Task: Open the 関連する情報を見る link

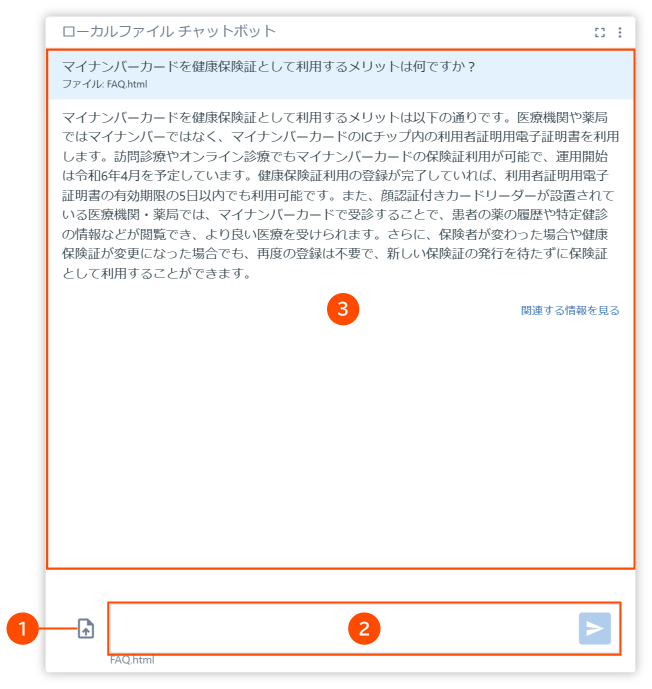Action: tap(570, 310)
